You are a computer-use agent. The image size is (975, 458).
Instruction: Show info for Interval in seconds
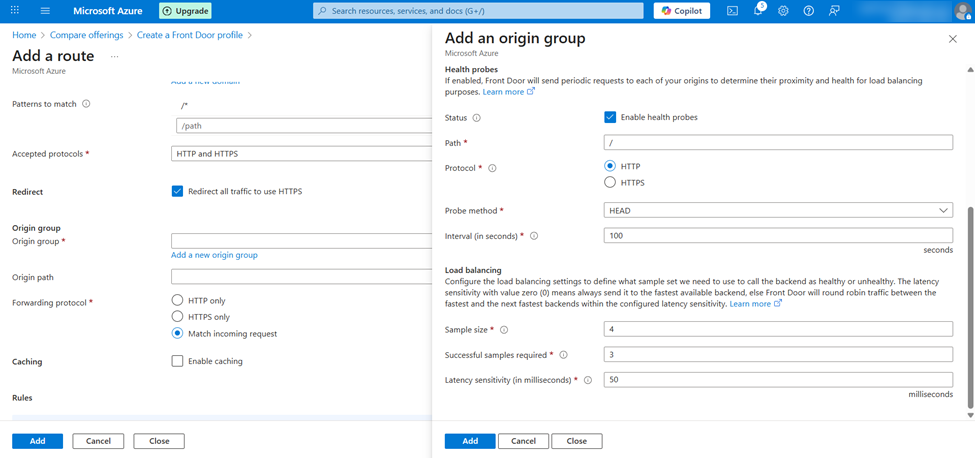534,236
